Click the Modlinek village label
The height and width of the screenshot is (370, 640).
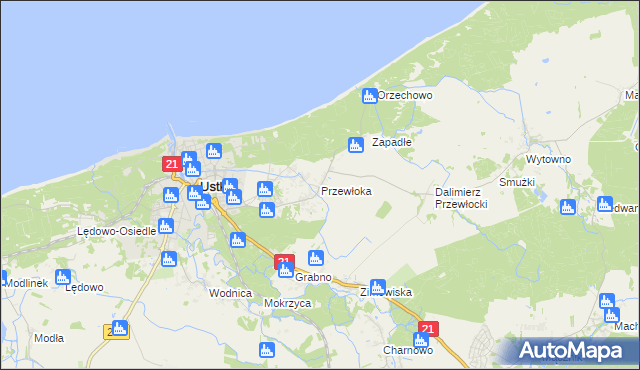point(26,283)
